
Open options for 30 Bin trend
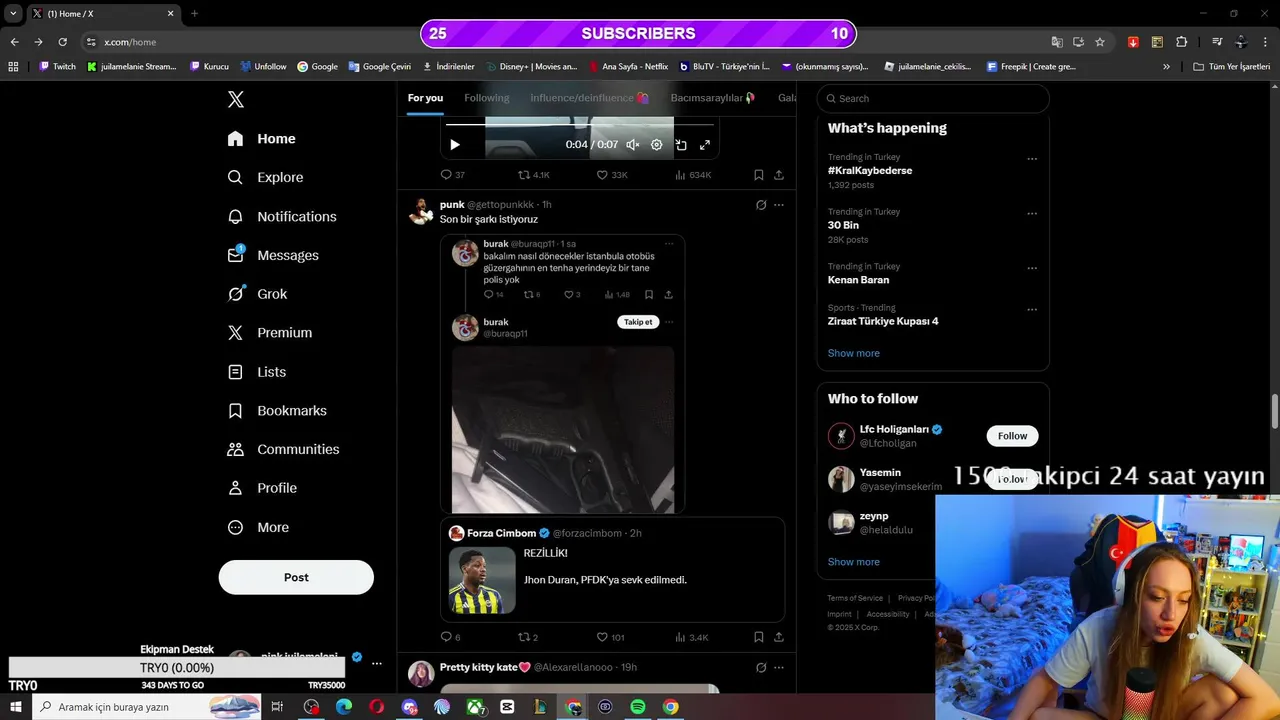click(x=1032, y=214)
